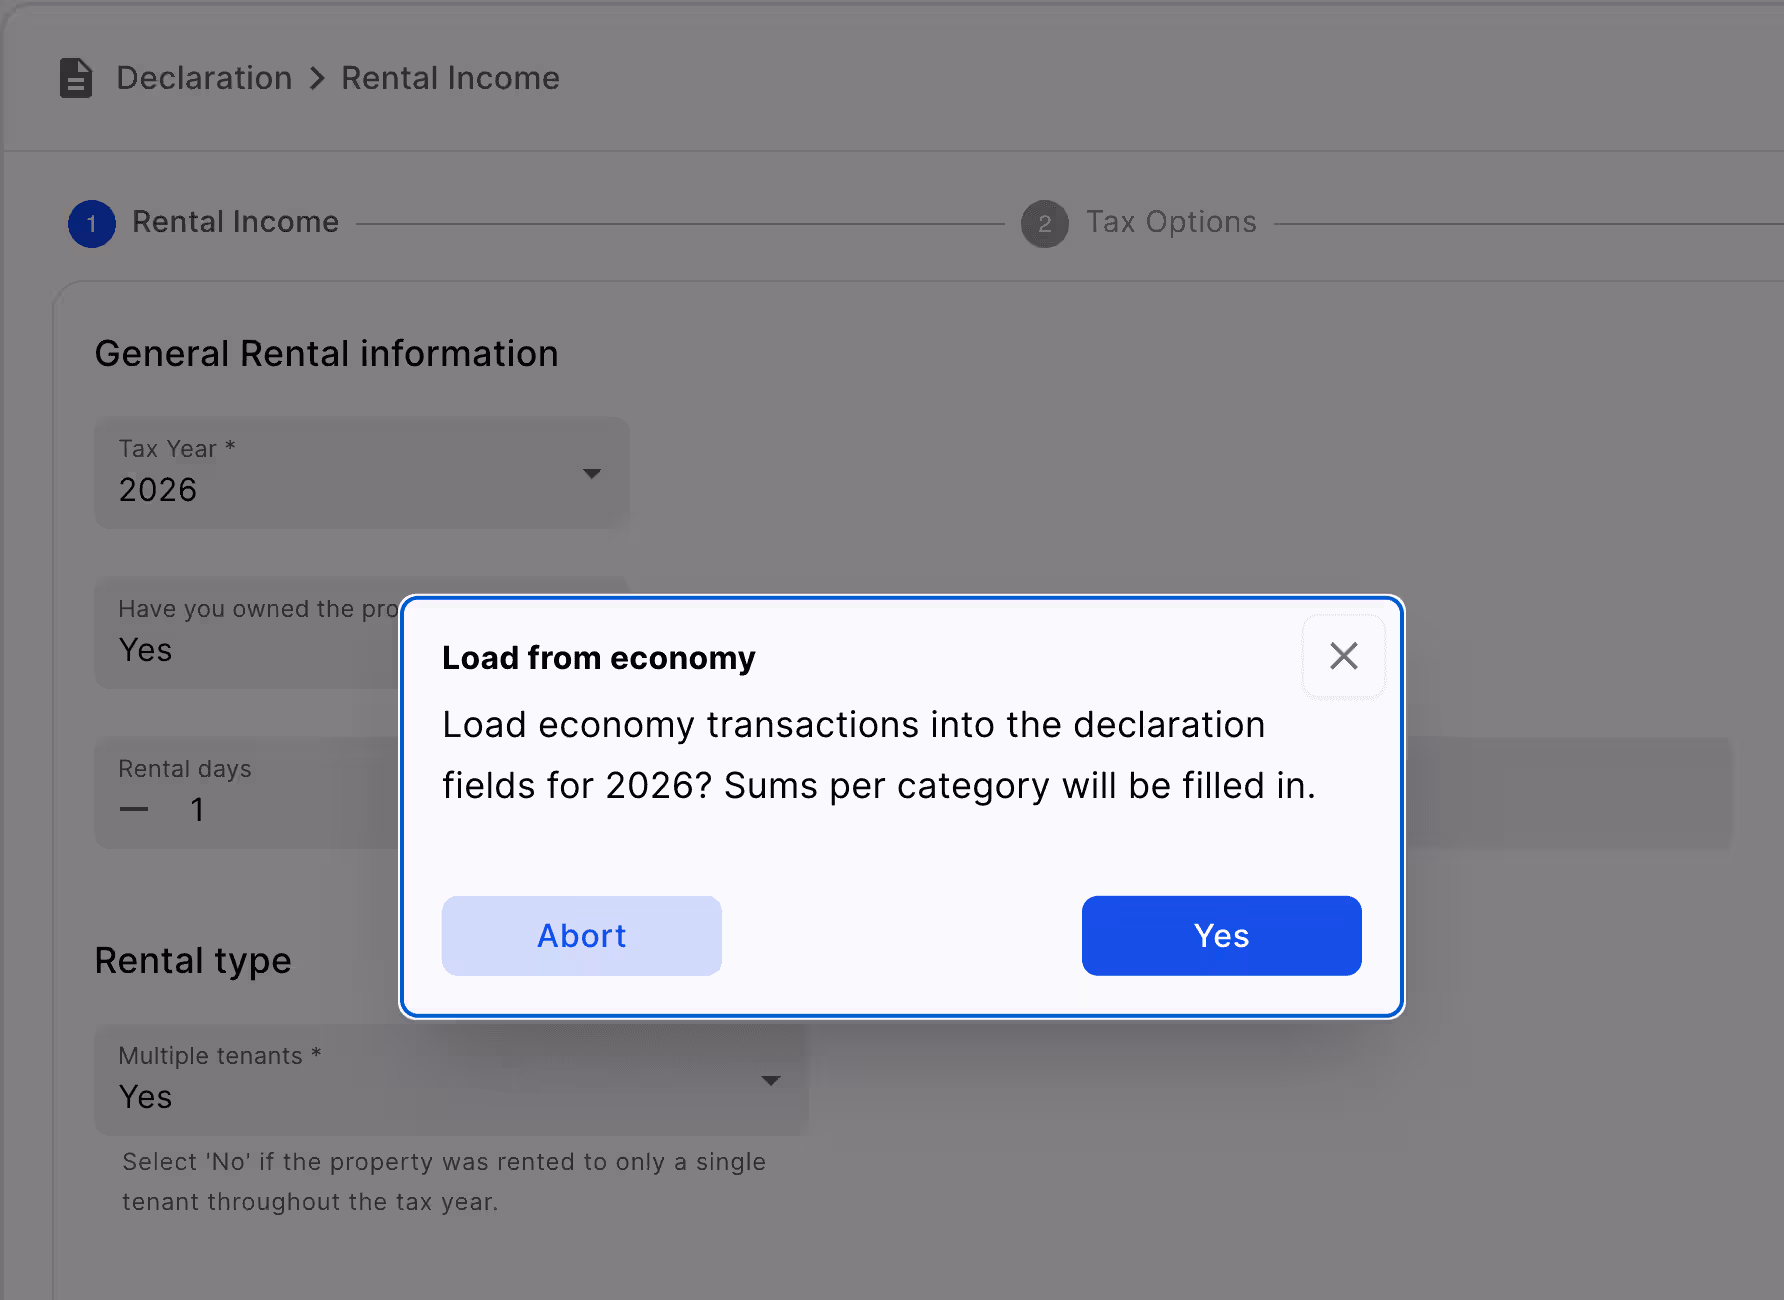Abort loading economy transactions
Image resolution: width=1784 pixels, height=1300 pixels.
581,935
